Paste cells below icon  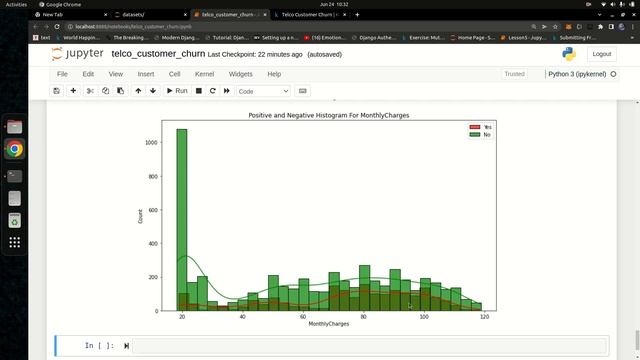(x=120, y=91)
